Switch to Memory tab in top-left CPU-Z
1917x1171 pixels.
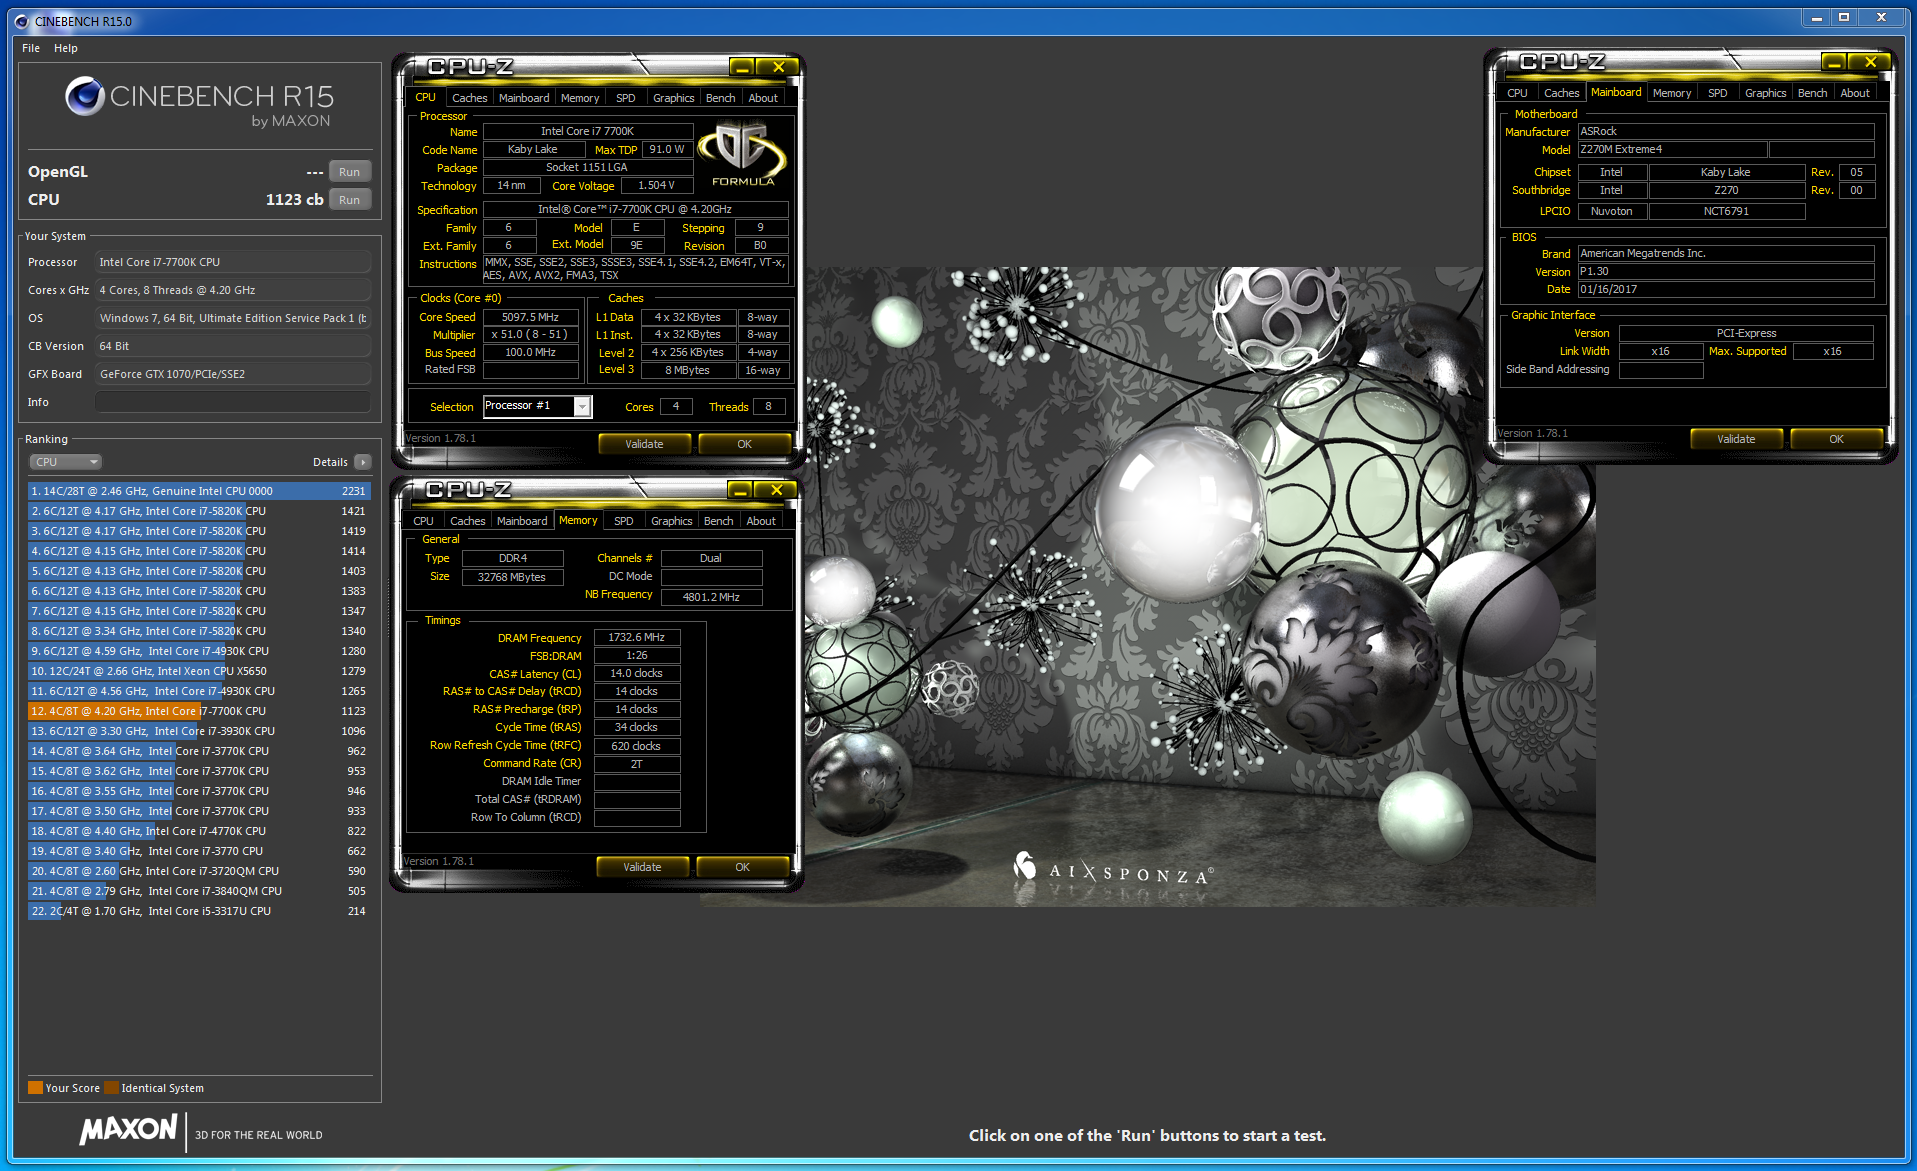pos(580,98)
